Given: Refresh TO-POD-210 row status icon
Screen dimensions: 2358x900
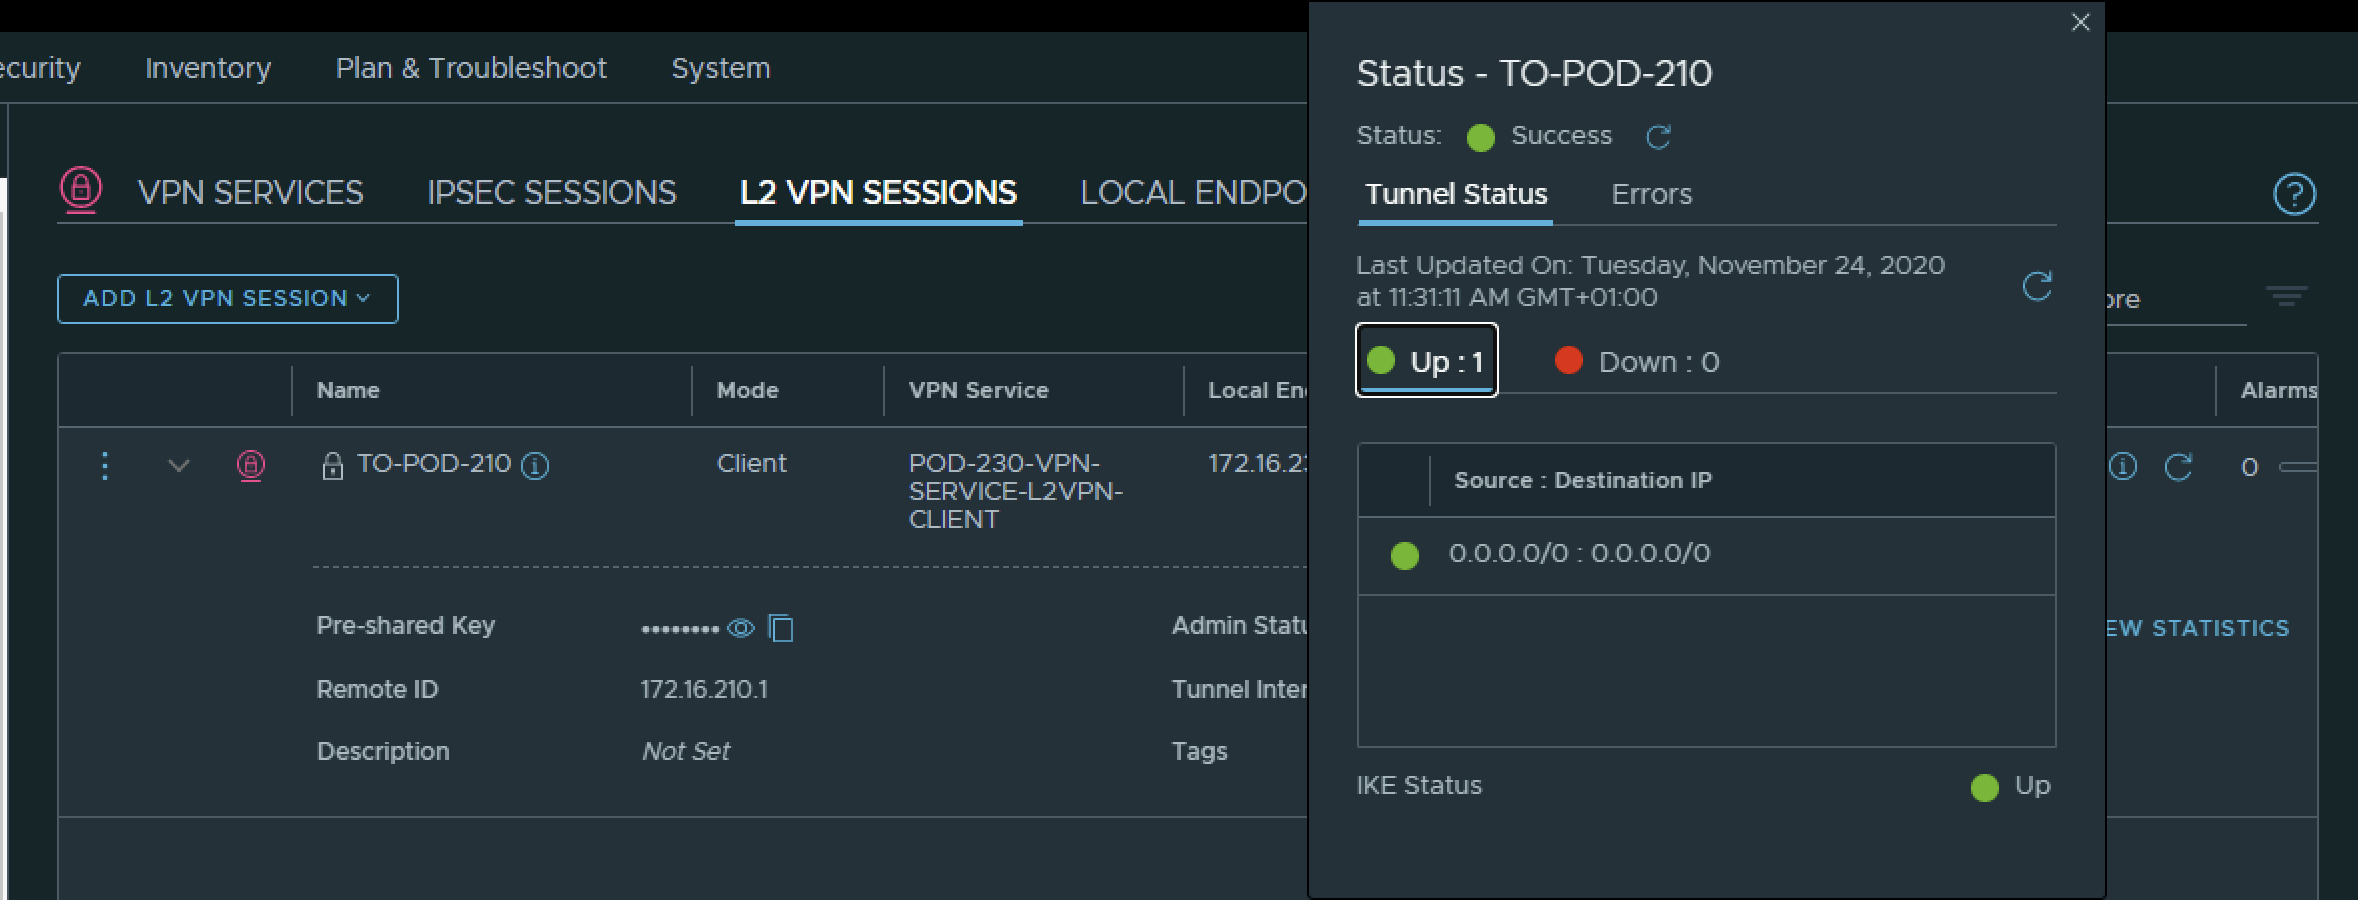Looking at the screenshot, I should [2178, 467].
